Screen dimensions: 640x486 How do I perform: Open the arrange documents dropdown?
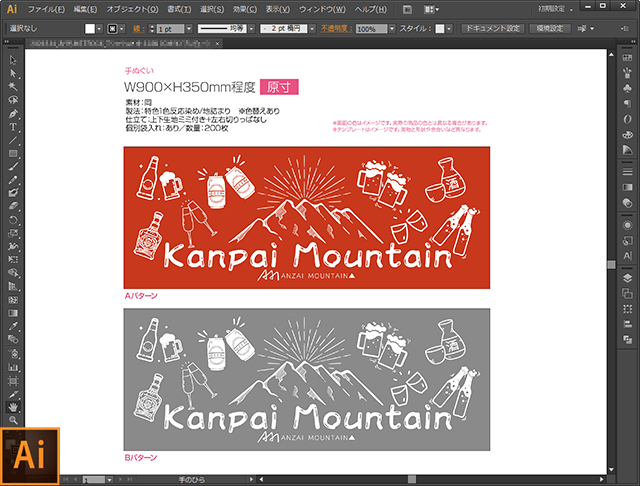(x=431, y=10)
